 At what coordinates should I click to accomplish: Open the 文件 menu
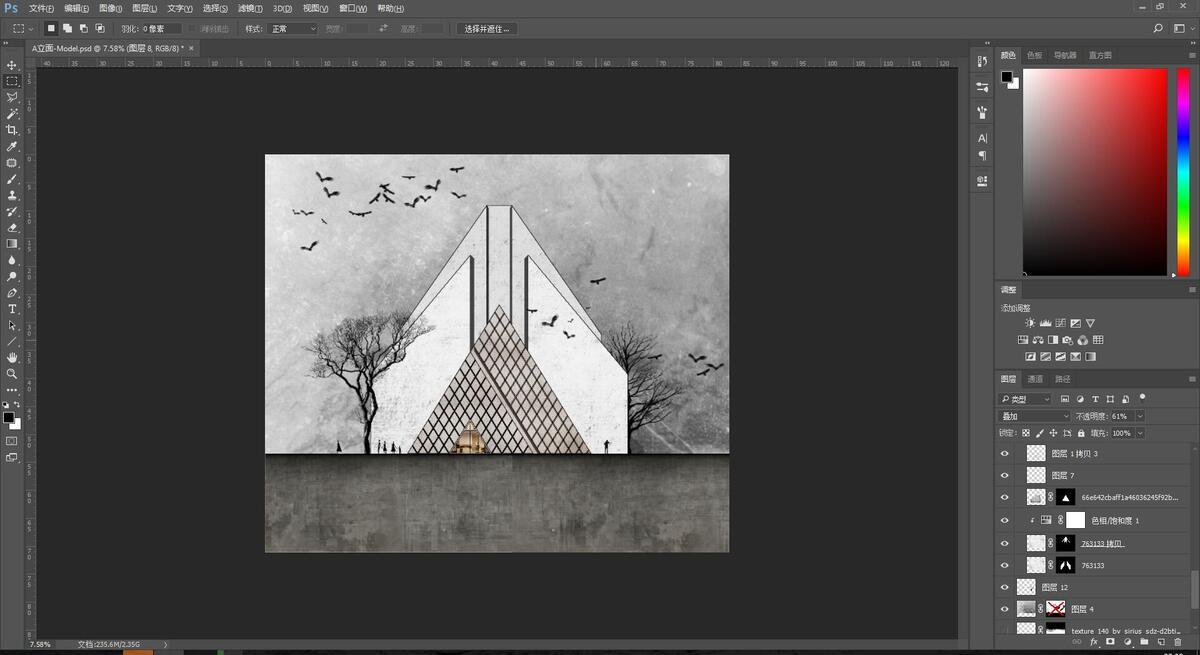41,8
